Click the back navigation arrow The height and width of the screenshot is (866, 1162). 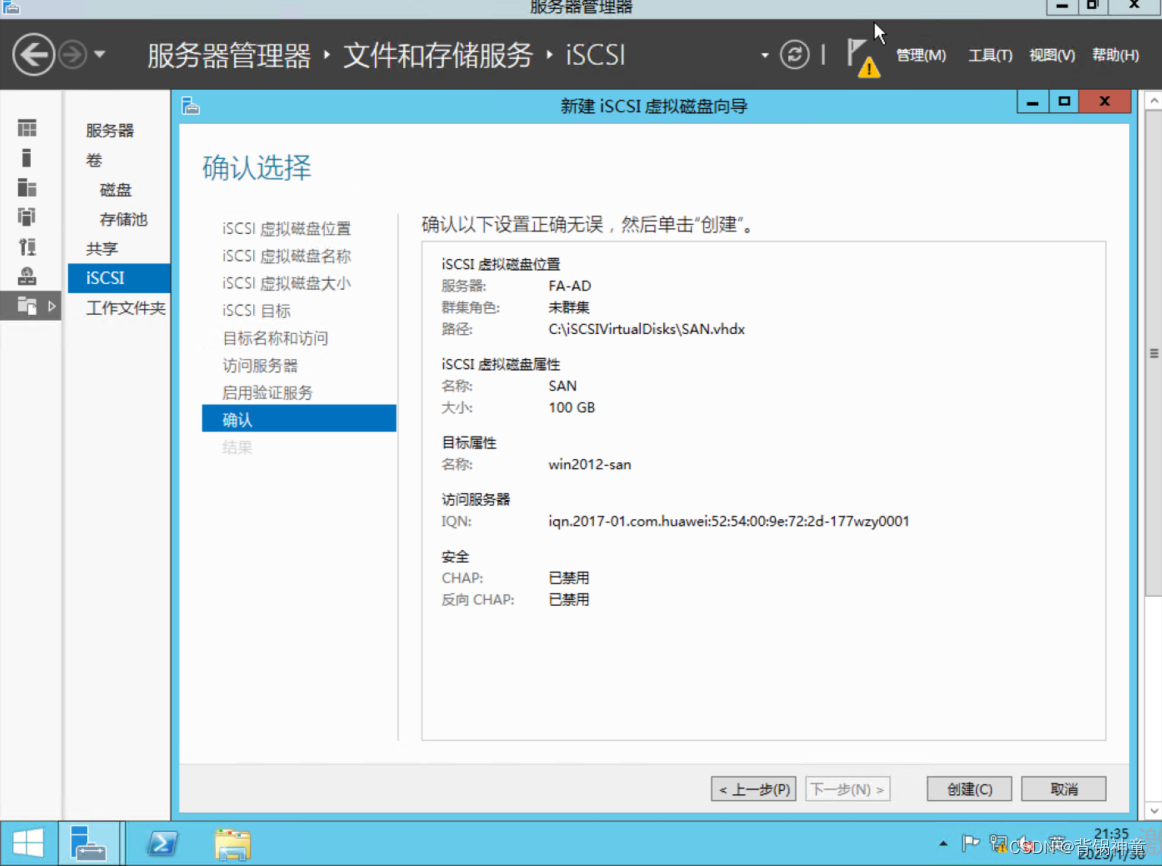[x=33, y=53]
